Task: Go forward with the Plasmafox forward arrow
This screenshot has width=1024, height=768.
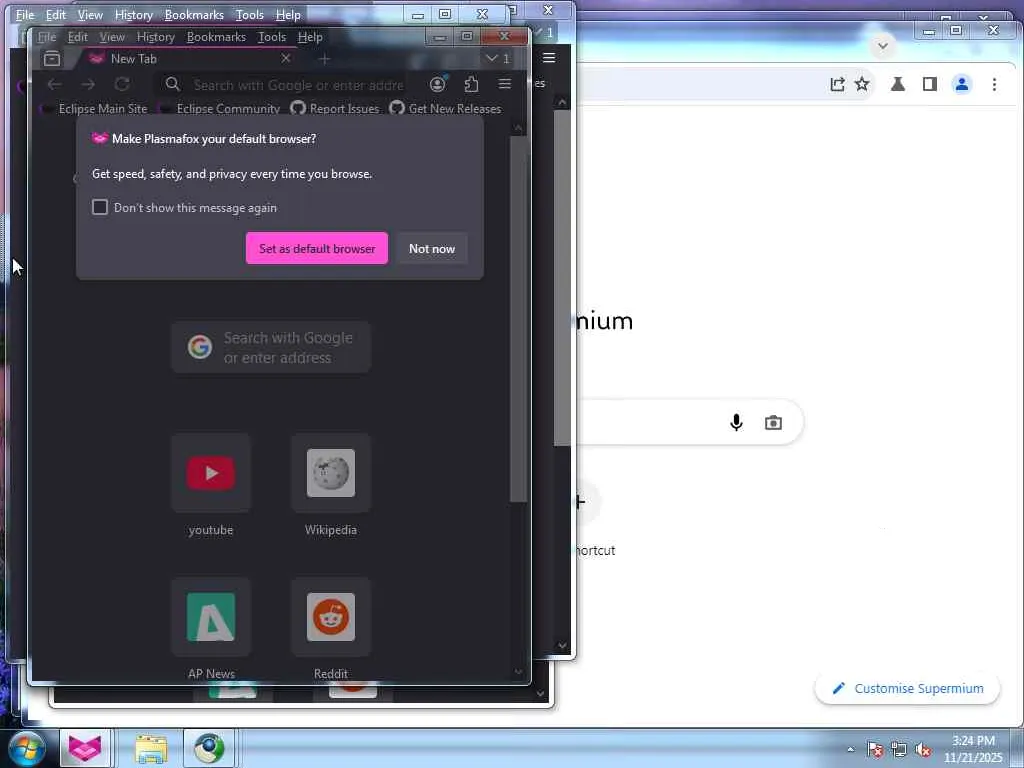Action: (x=88, y=84)
